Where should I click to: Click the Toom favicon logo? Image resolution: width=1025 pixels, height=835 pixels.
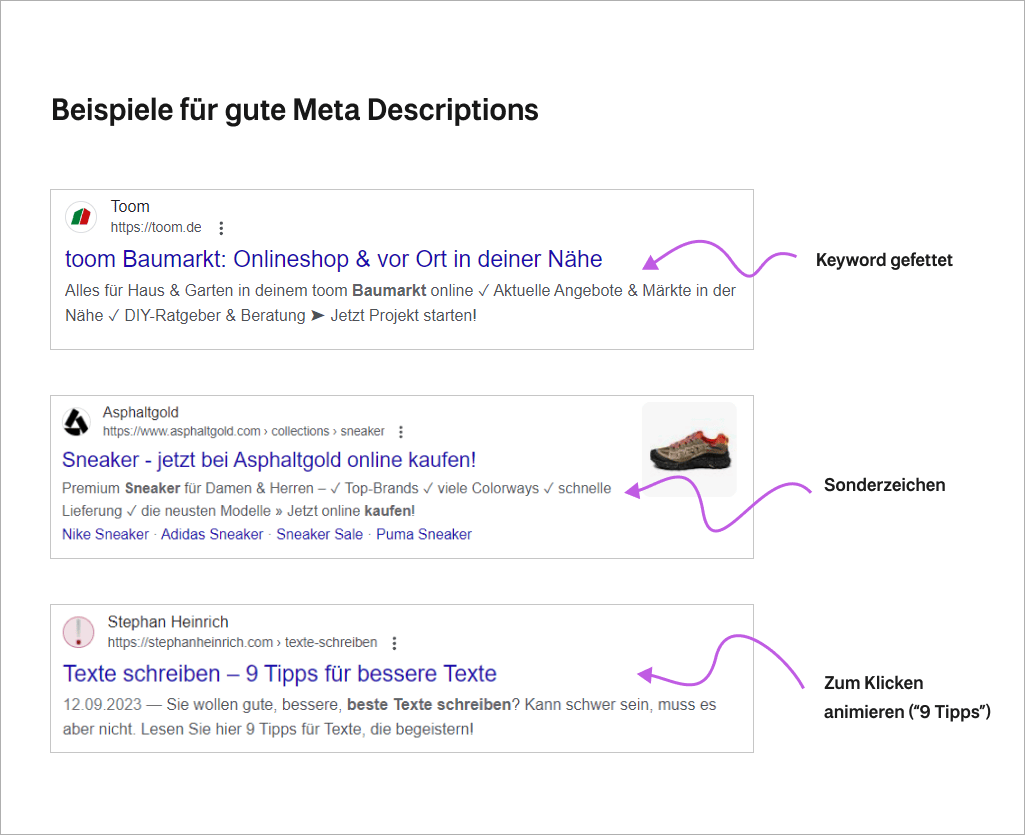tap(81, 217)
